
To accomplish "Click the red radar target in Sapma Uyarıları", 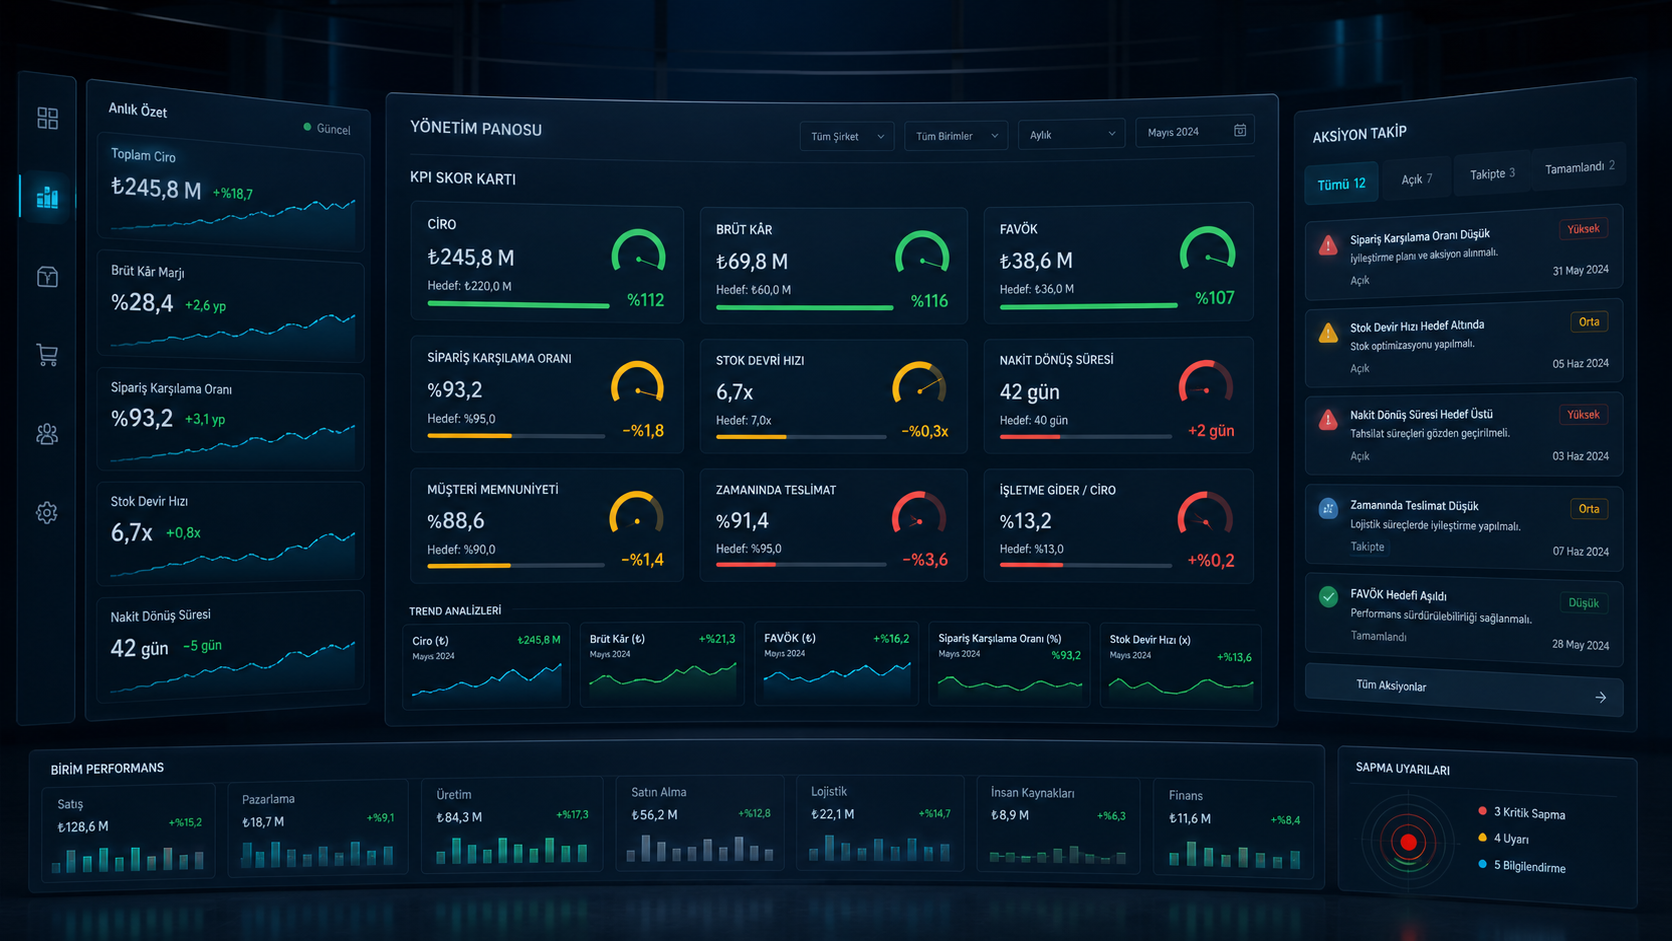I will tap(1408, 843).
